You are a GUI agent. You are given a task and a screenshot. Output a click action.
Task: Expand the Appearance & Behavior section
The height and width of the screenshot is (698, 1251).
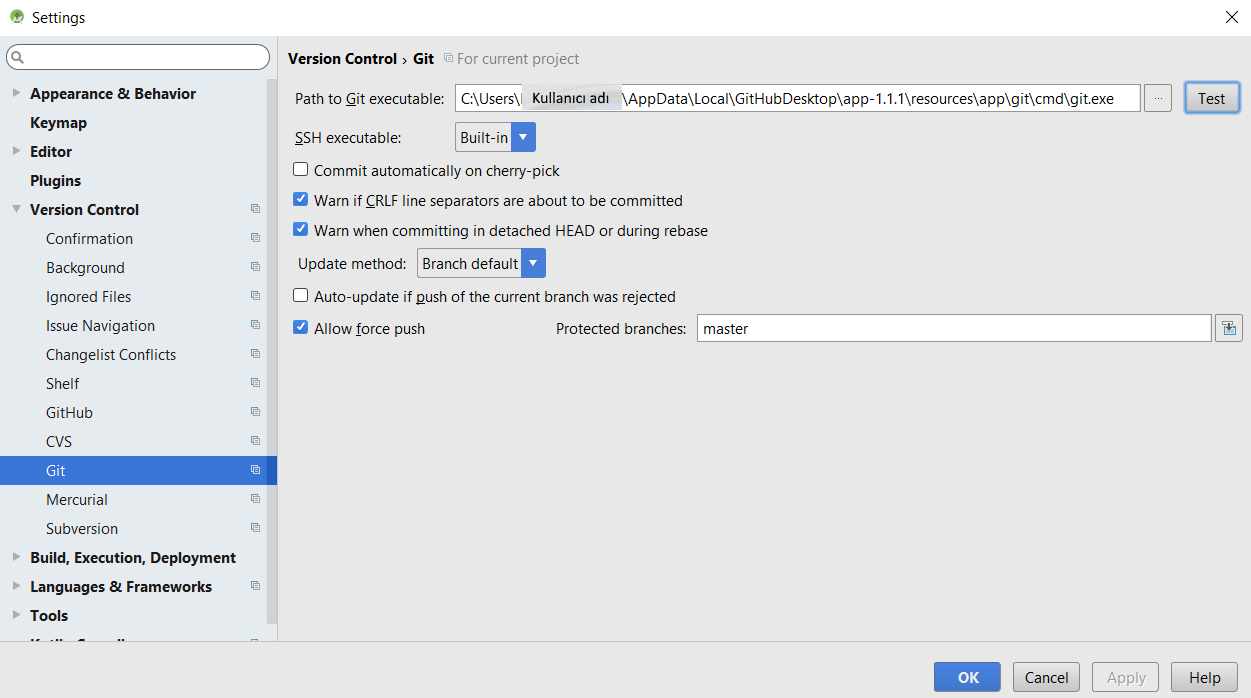[16, 93]
